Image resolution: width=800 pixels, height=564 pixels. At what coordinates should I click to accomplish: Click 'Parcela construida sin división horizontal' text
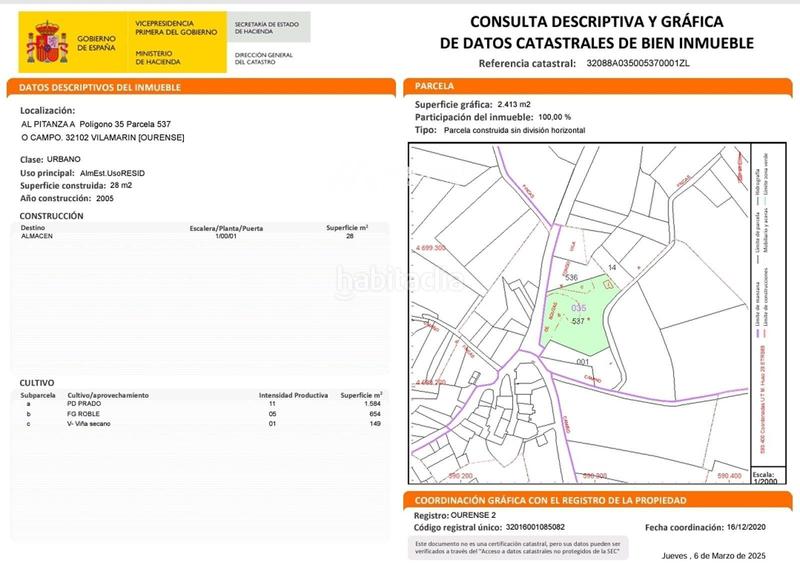click(x=514, y=130)
